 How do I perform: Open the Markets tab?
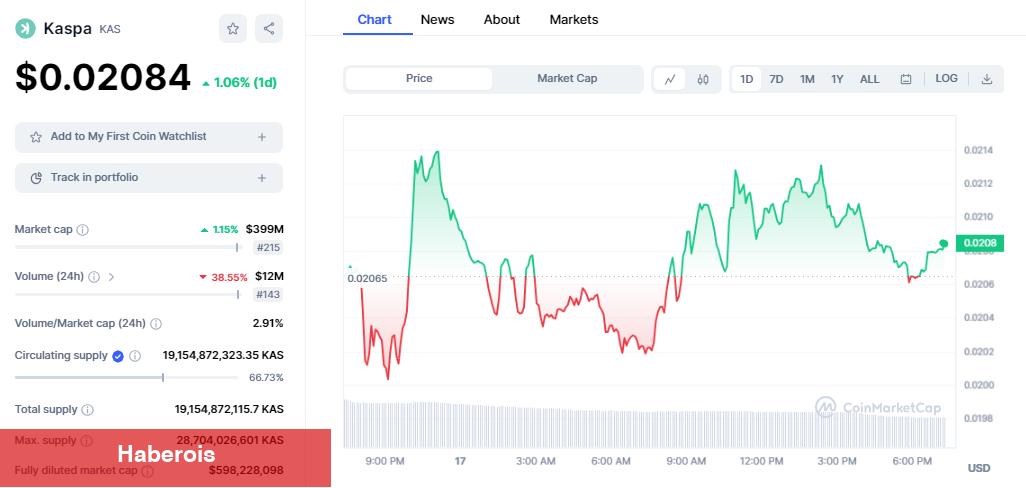(x=574, y=20)
